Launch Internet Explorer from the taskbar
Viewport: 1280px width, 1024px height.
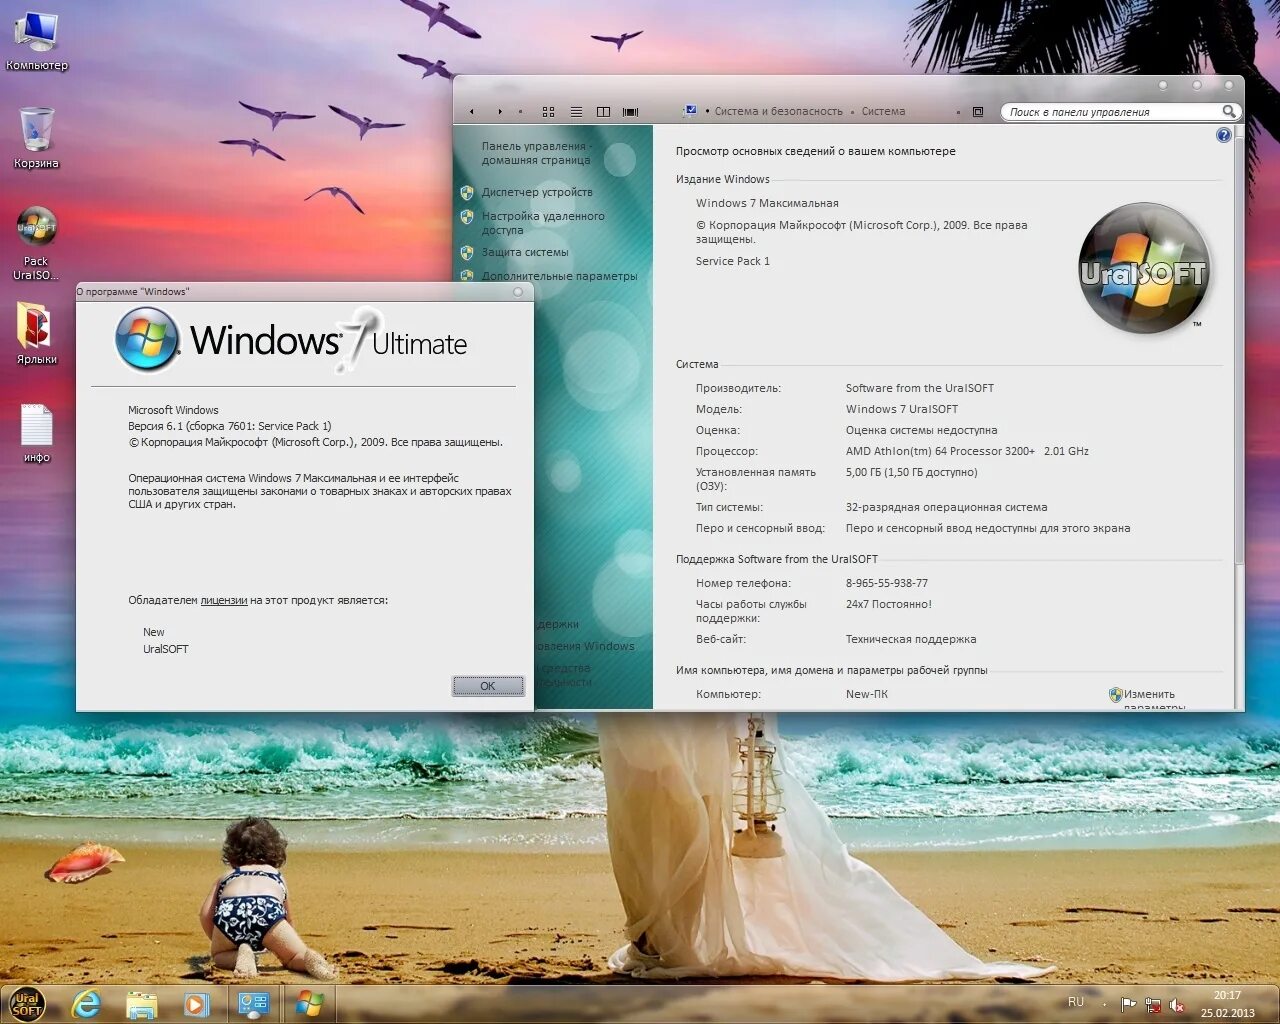88,1003
